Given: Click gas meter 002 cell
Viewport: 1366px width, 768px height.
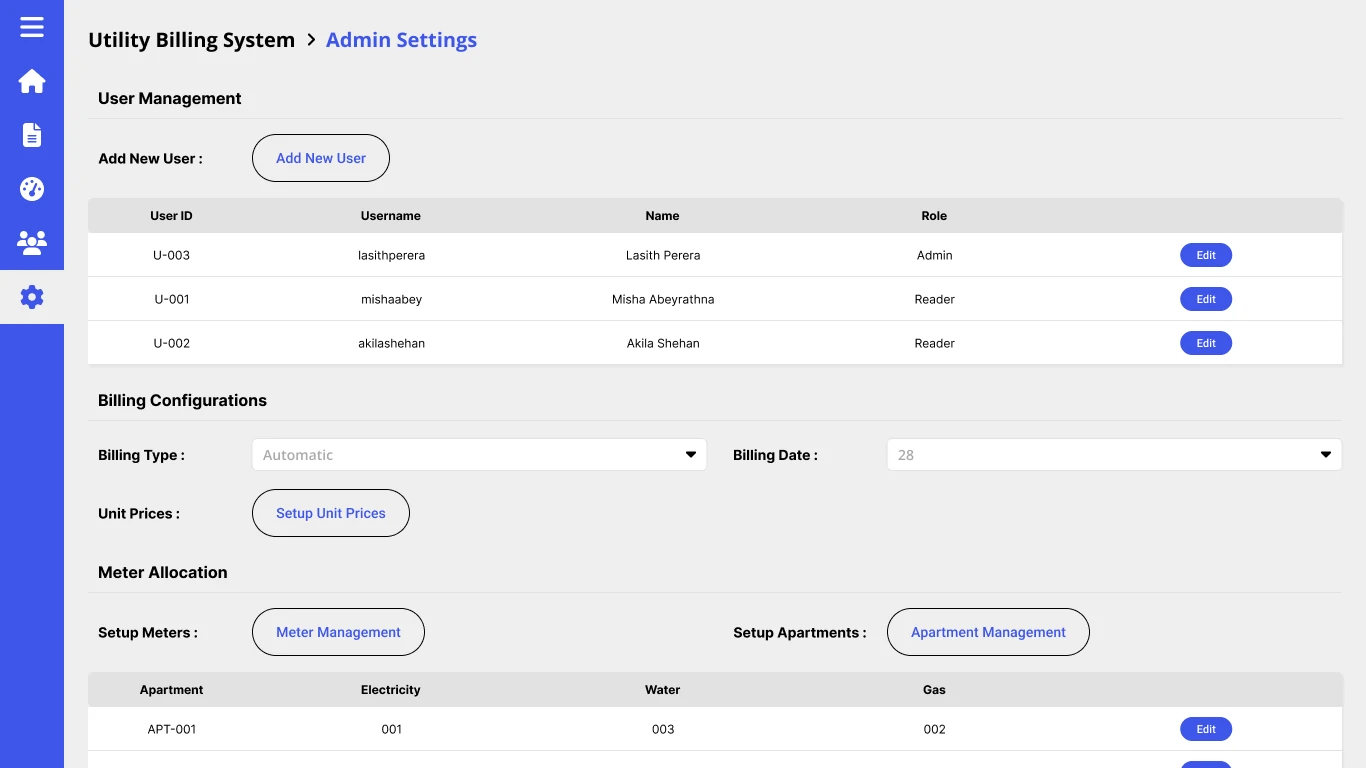Looking at the screenshot, I should pyautogui.click(x=934, y=729).
